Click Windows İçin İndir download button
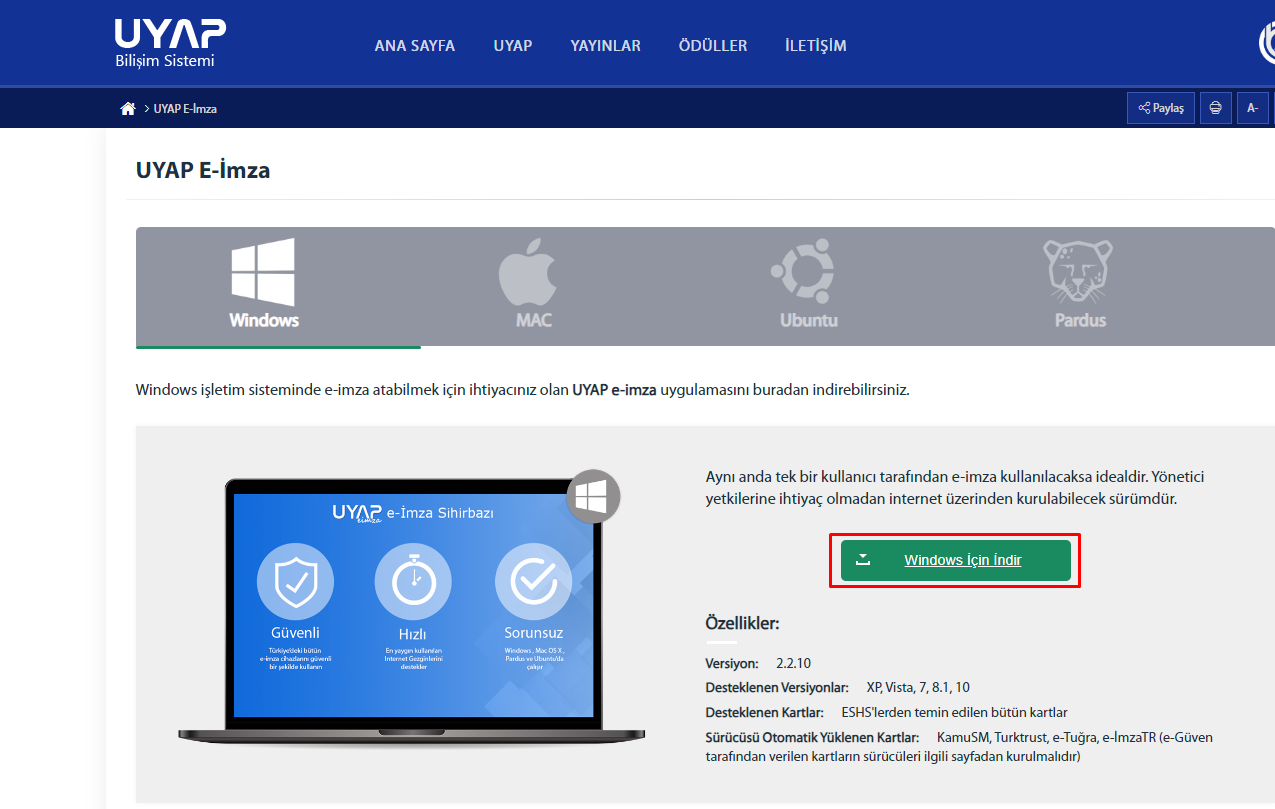 [x=955, y=560]
